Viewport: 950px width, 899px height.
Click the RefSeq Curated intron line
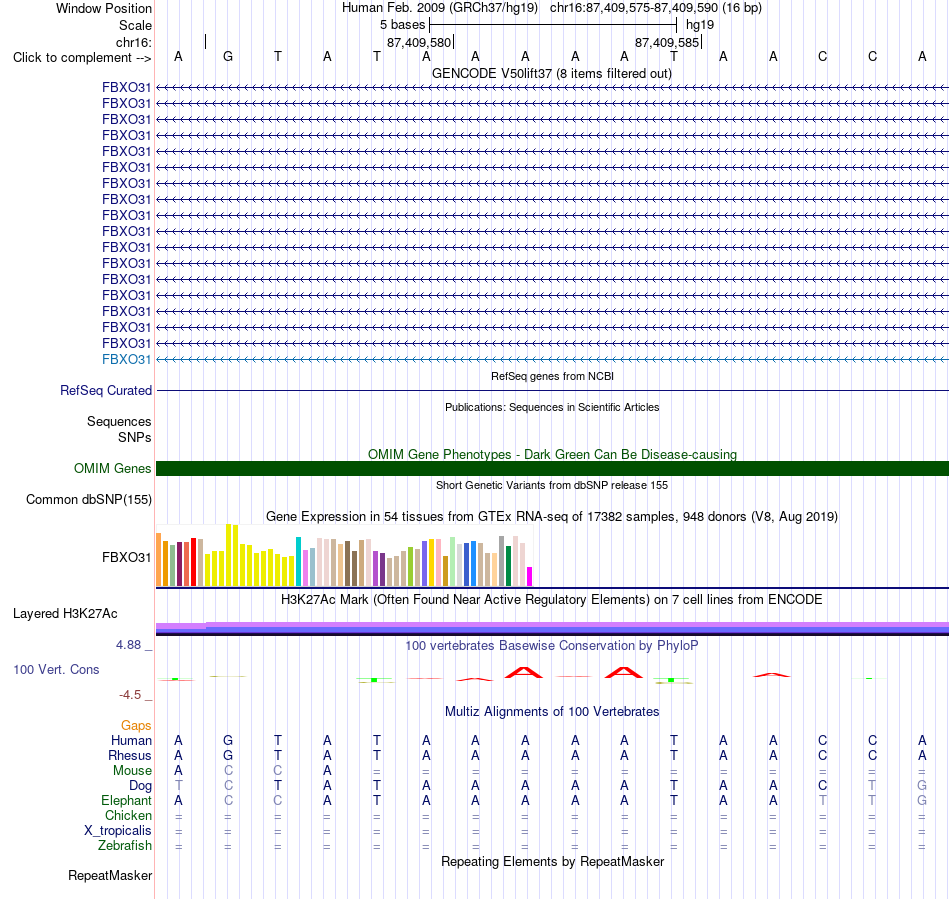(552, 391)
